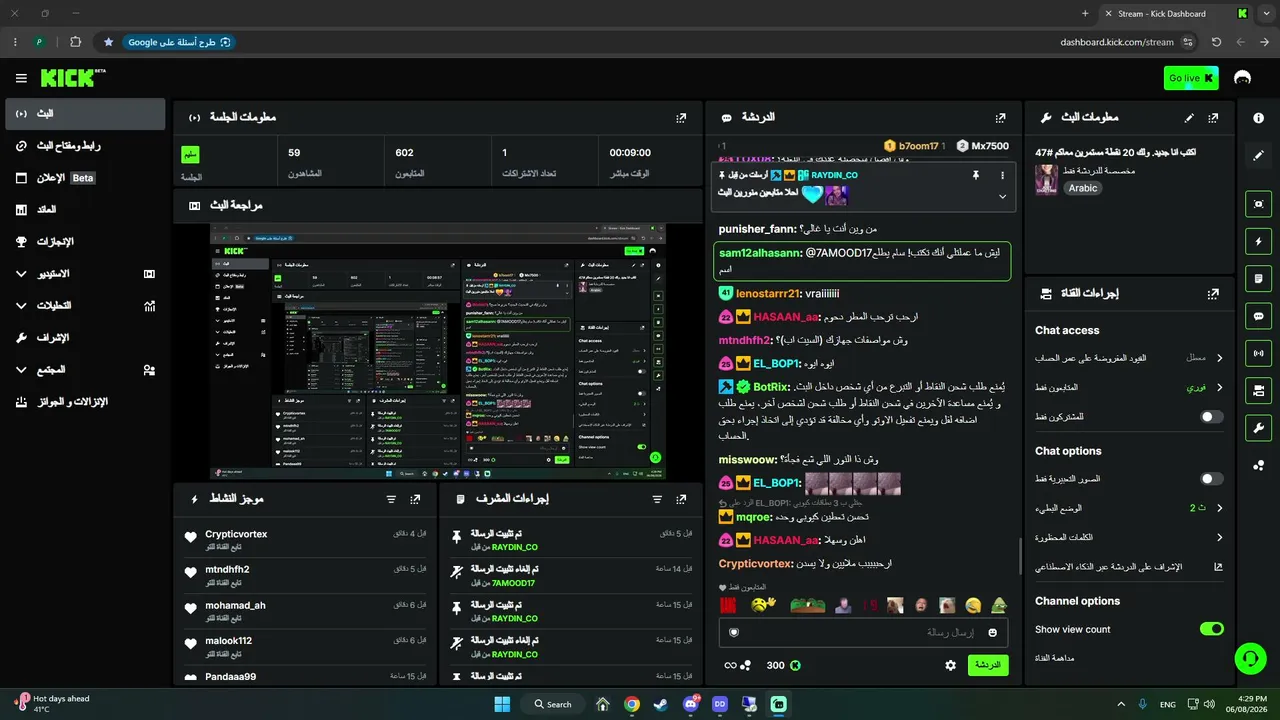Pop out the معلومات الجلسة panel
The image size is (1280, 720).
pos(681,117)
